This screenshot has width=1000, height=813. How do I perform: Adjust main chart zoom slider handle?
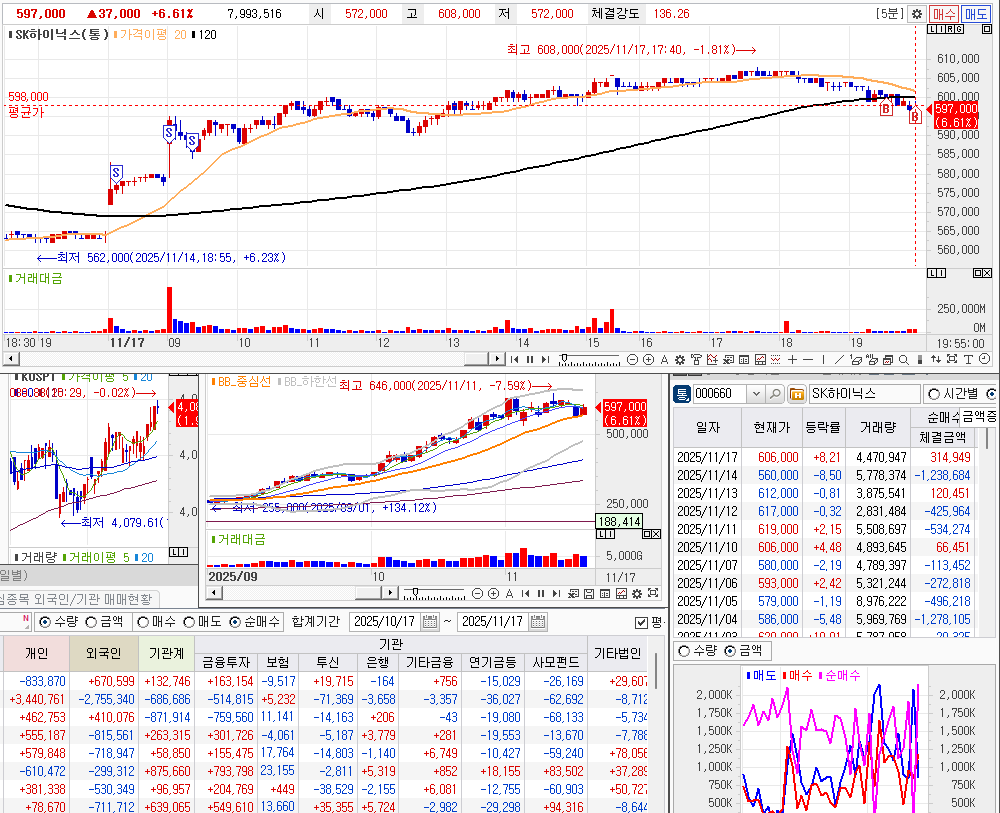click(x=564, y=358)
